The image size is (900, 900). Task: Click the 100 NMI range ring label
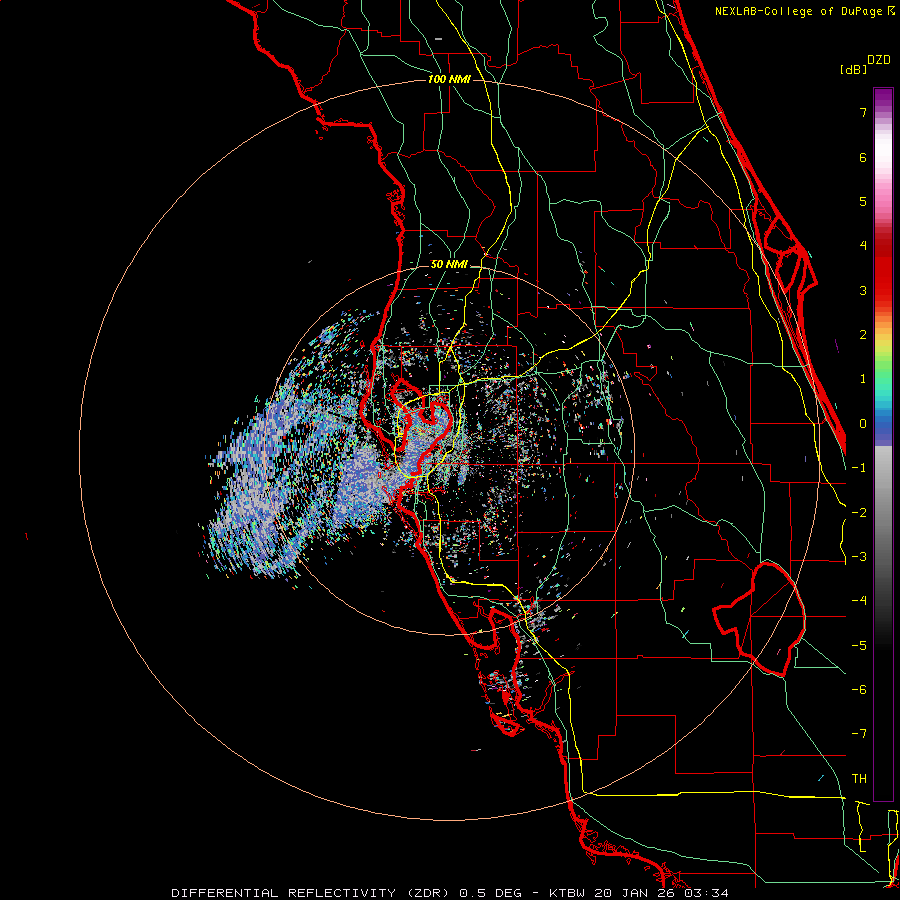[449, 79]
